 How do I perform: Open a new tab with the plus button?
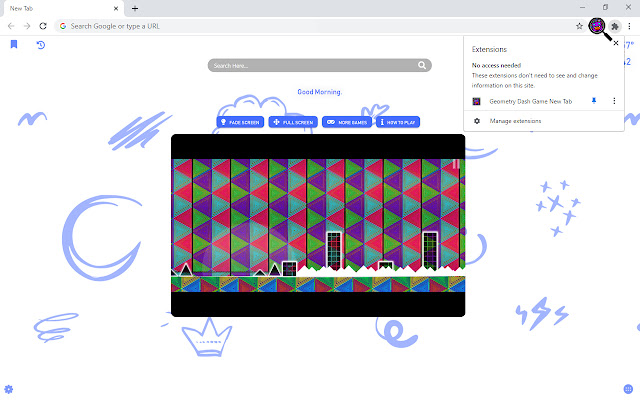point(135,8)
